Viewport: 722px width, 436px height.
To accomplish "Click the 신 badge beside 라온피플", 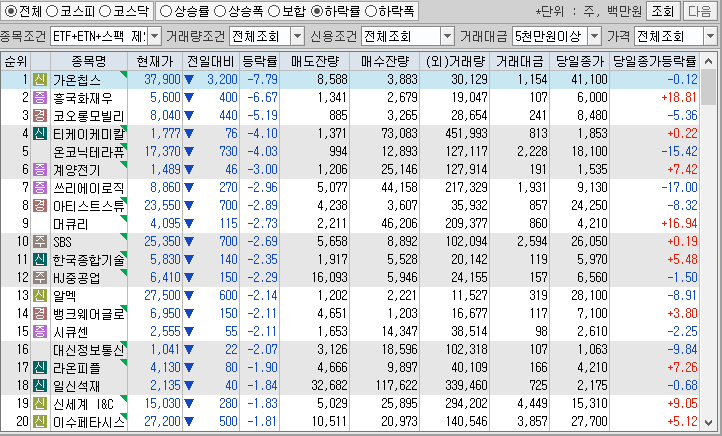I will pyautogui.click(x=40, y=367).
